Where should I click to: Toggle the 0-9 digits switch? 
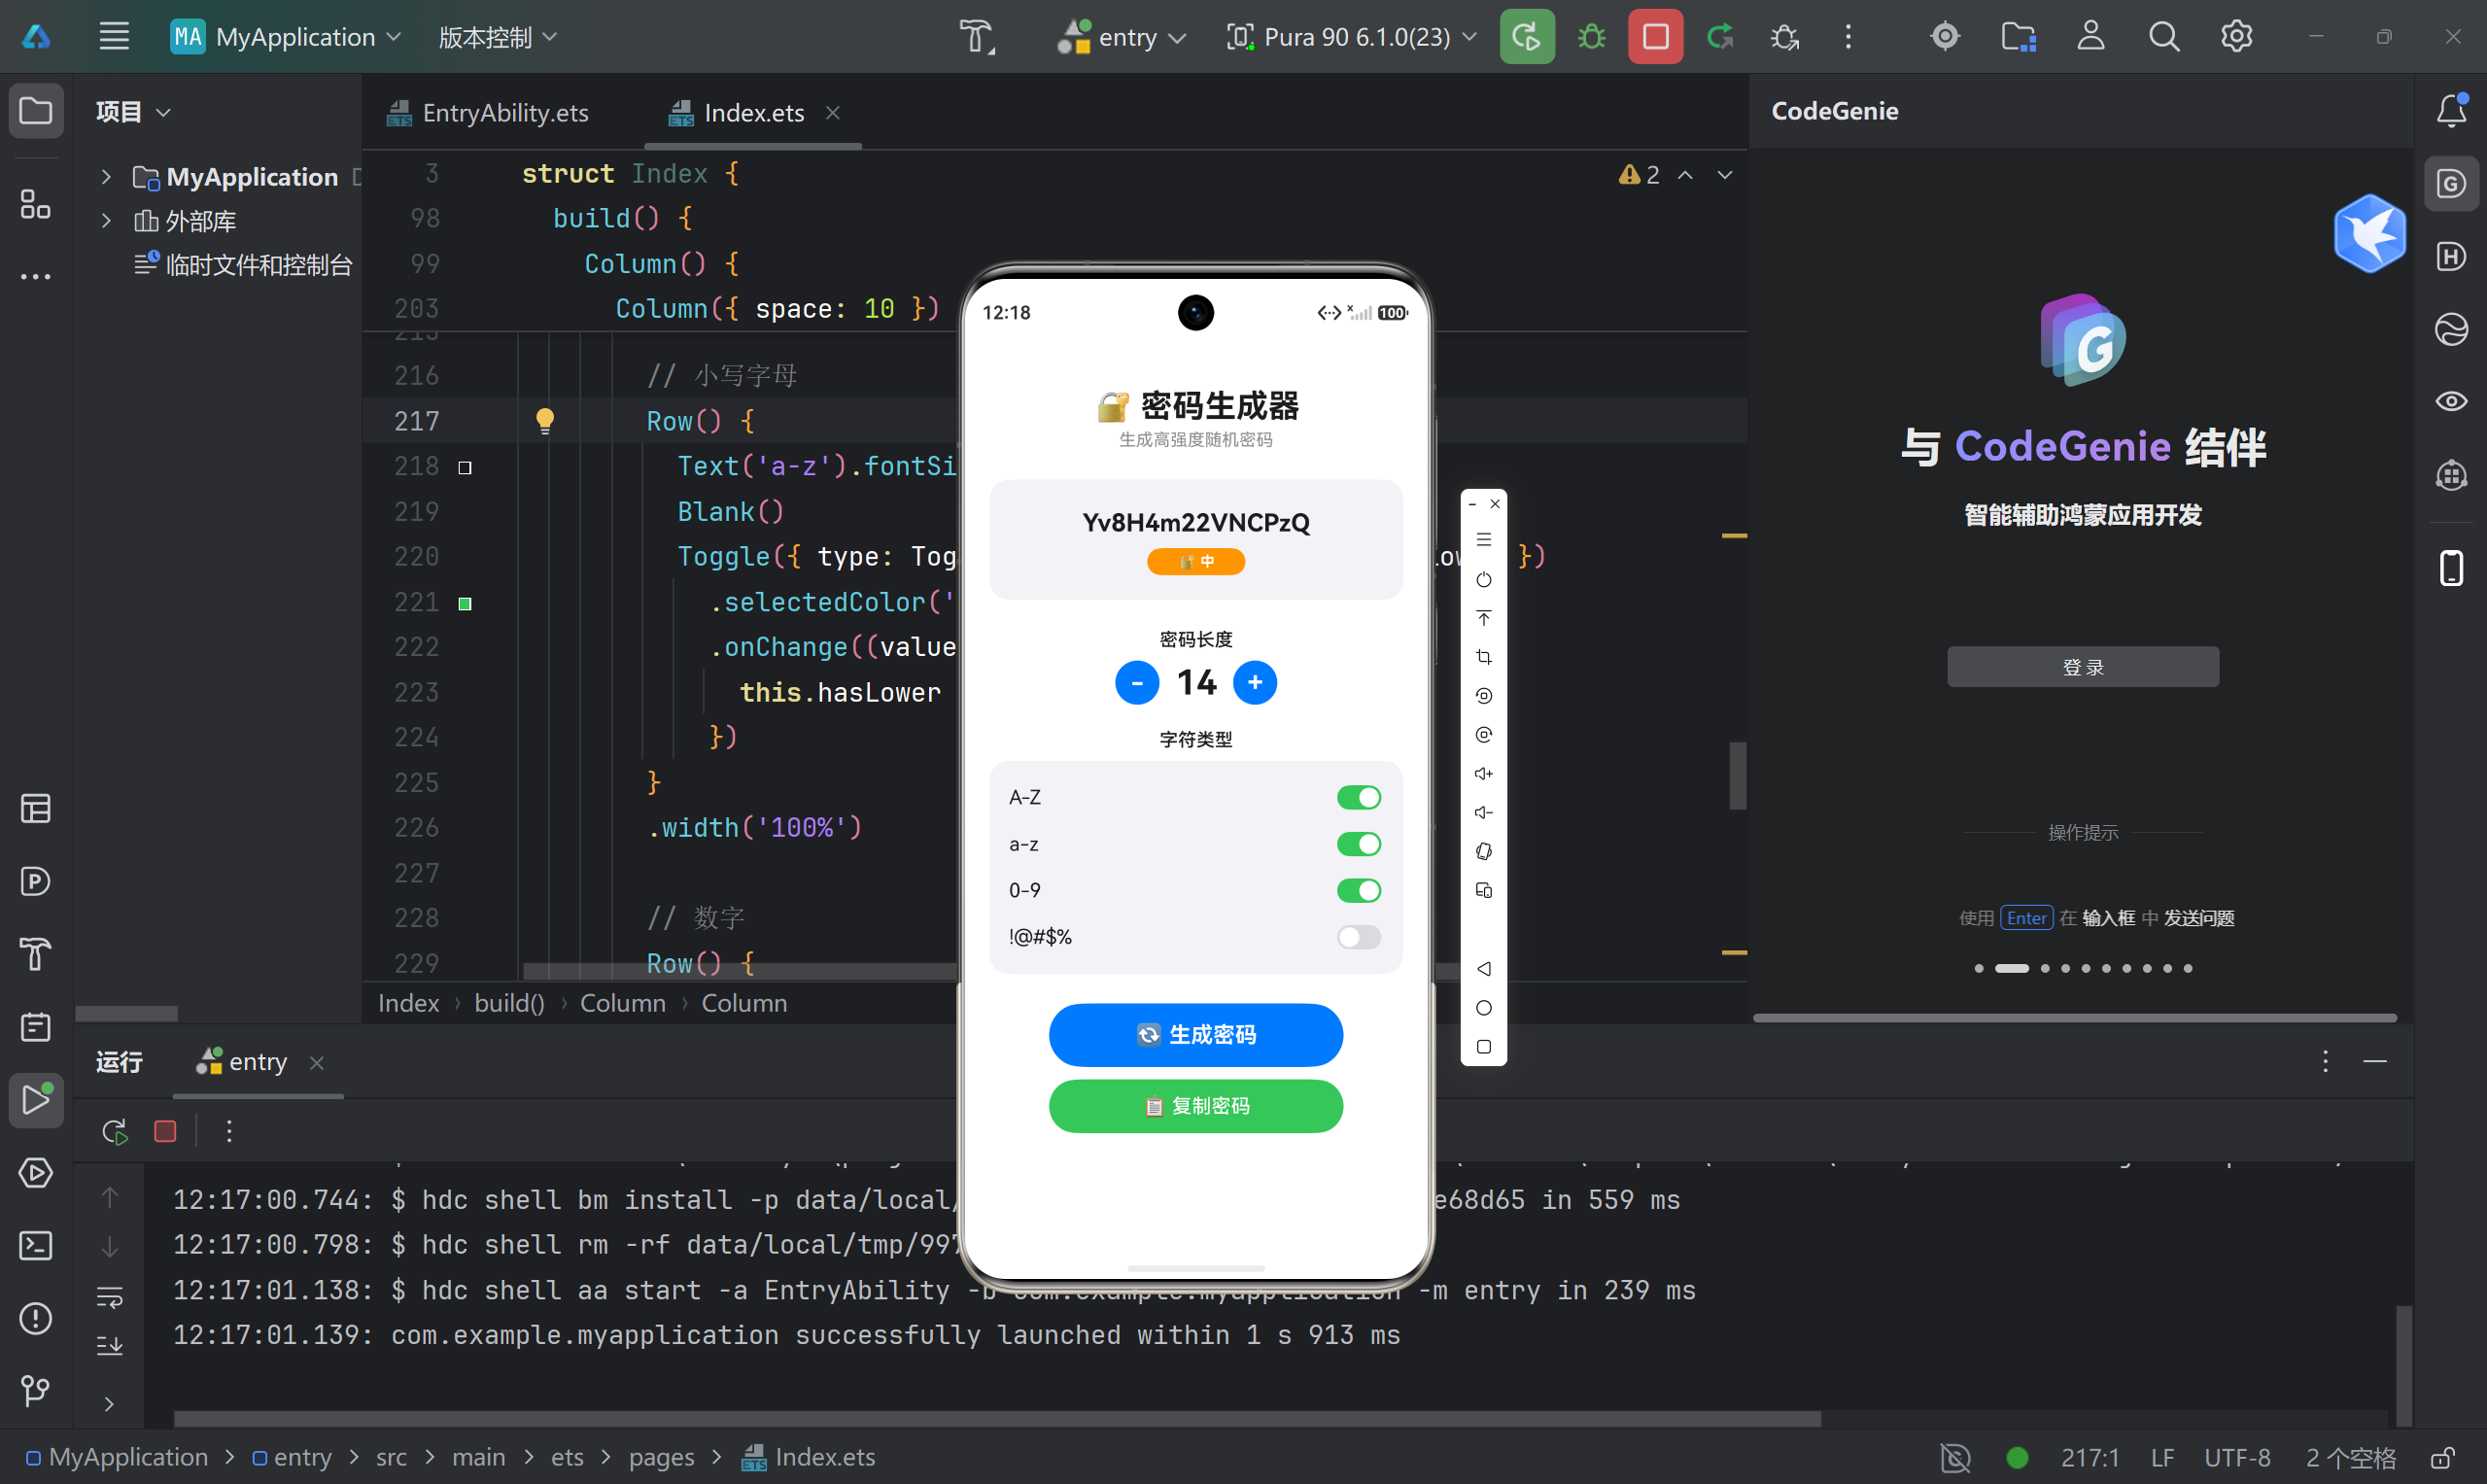point(1359,890)
